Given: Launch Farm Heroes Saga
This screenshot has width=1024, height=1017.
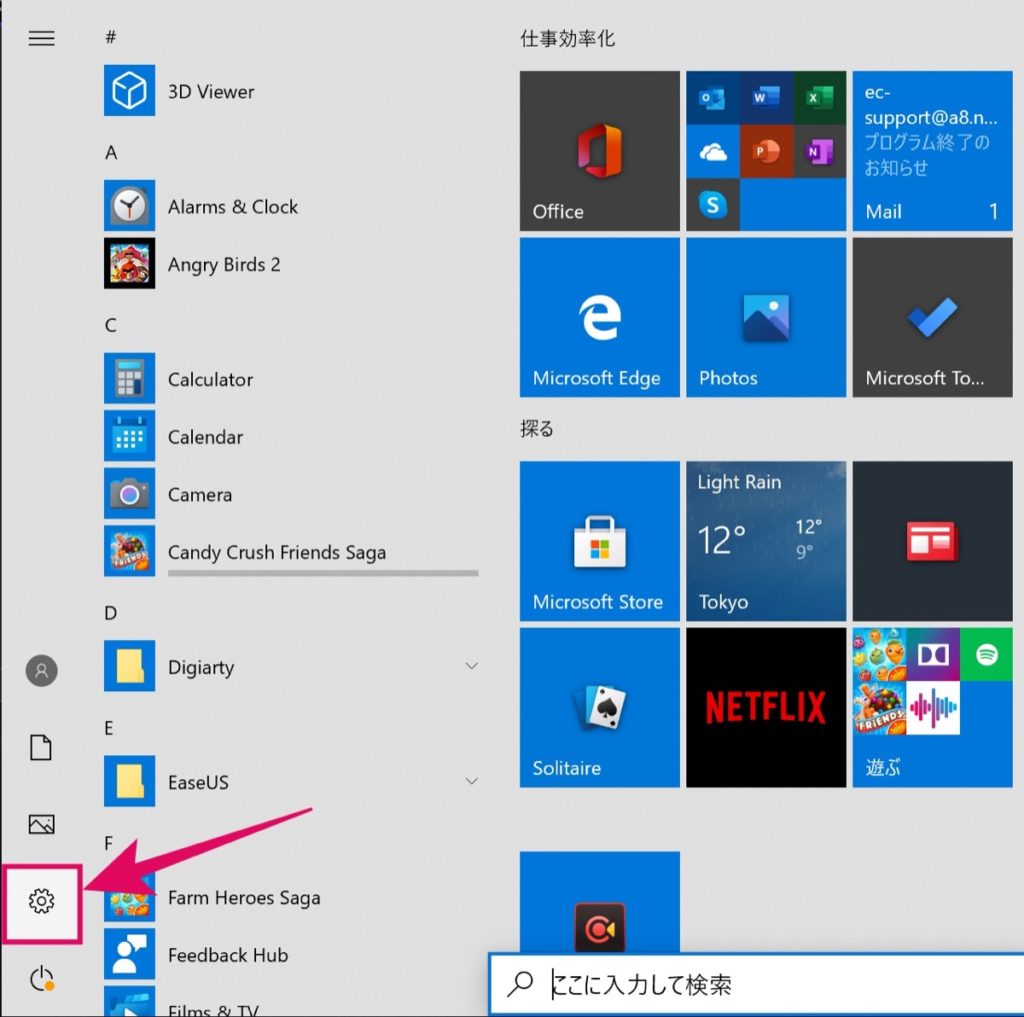Looking at the screenshot, I should pyautogui.click(x=291, y=896).
